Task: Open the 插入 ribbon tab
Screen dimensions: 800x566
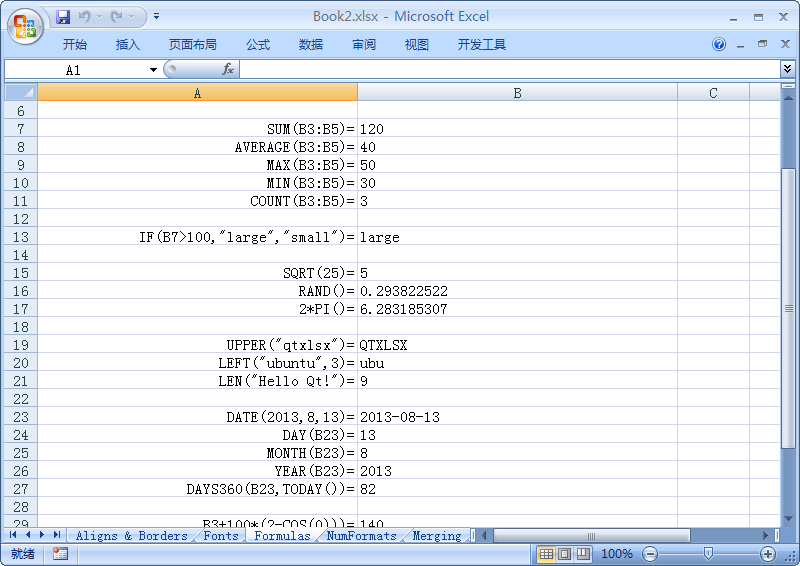Action: point(128,45)
